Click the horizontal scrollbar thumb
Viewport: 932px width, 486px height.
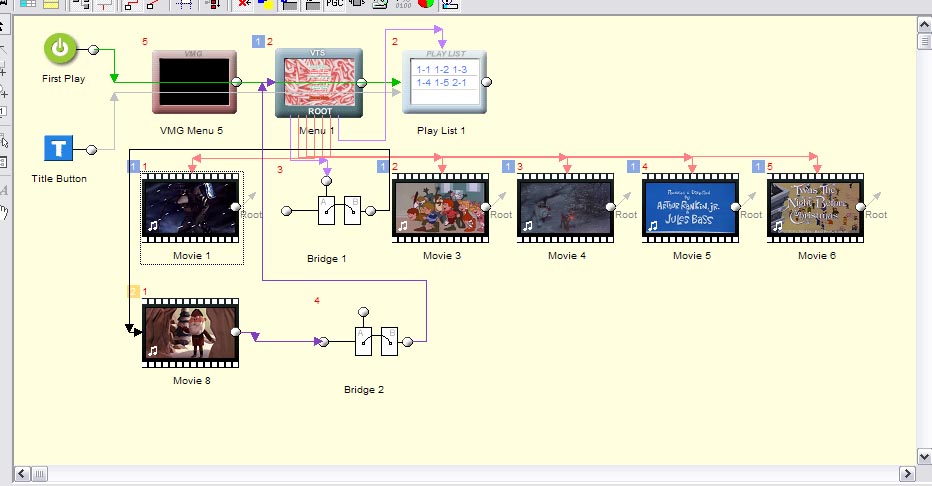click(39, 474)
